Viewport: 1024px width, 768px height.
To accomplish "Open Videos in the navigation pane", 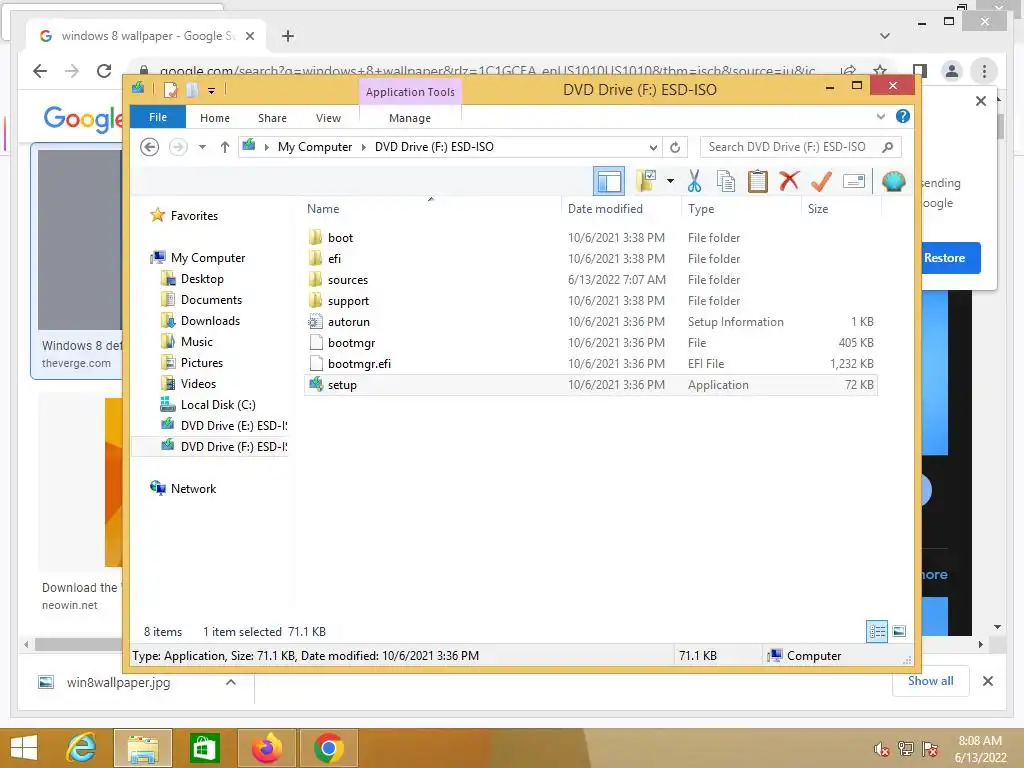I will coord(198,383).
